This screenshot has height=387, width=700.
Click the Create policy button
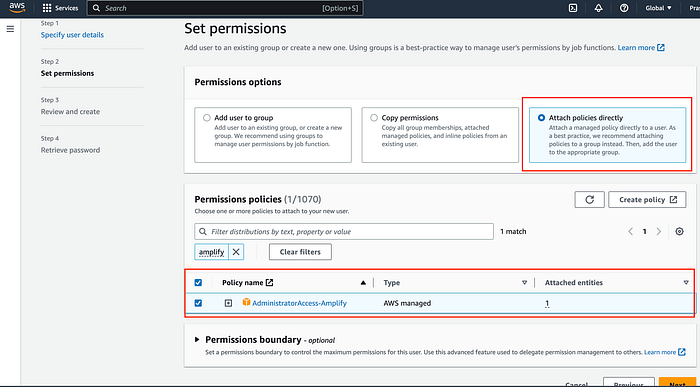[647, 200]
